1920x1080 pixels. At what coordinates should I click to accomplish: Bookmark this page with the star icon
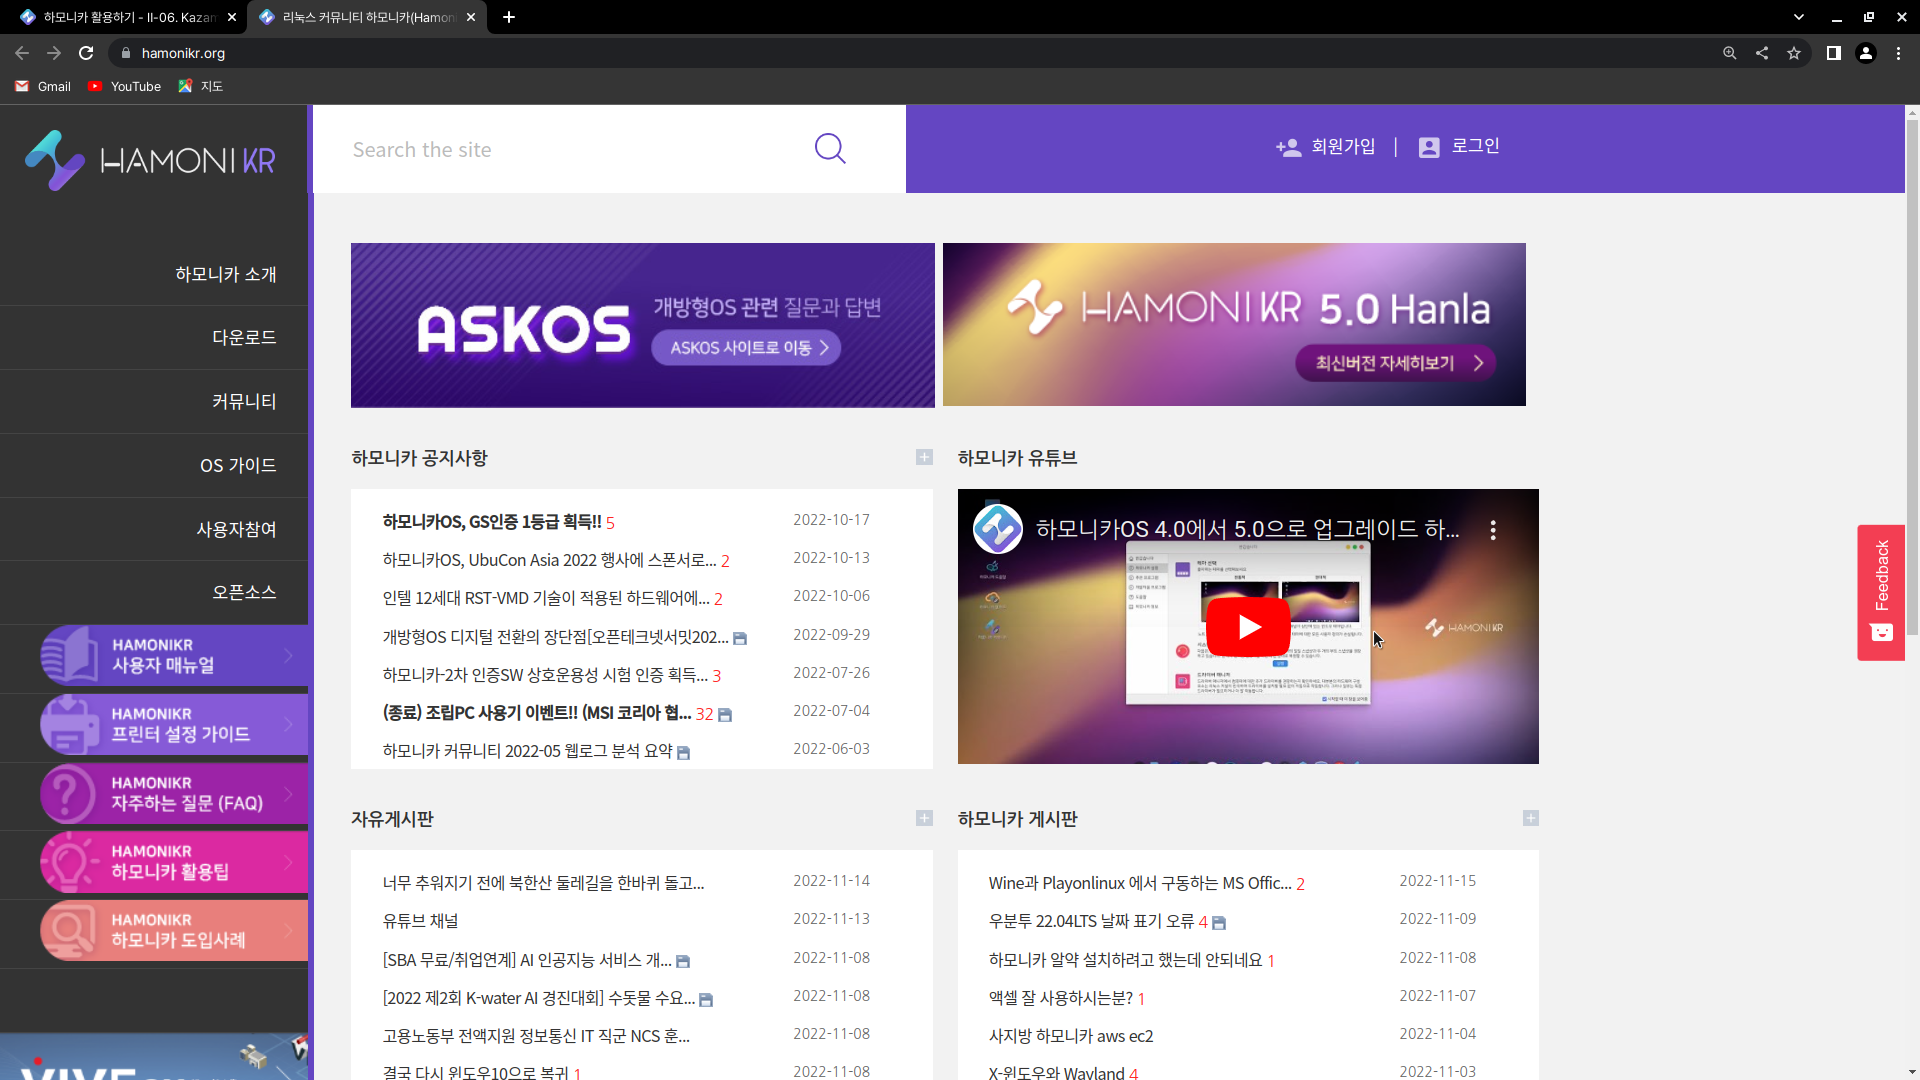(x=1794, y=53)
